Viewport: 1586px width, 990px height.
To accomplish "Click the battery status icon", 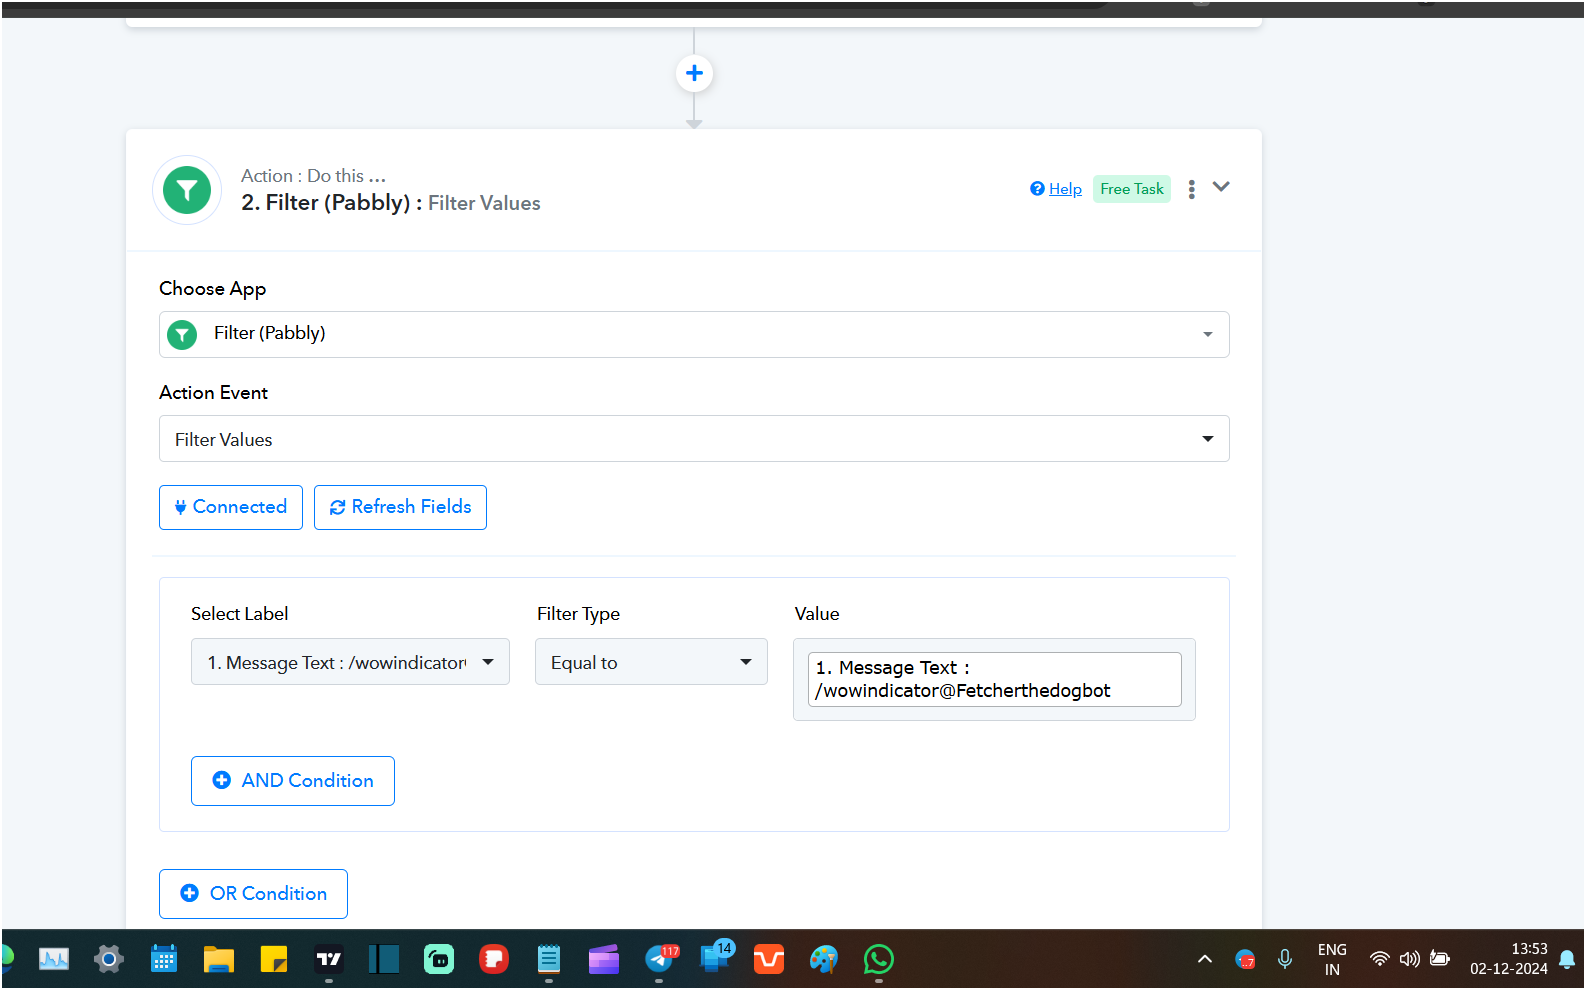I will pyautogui.click(x=1440, y=960).
